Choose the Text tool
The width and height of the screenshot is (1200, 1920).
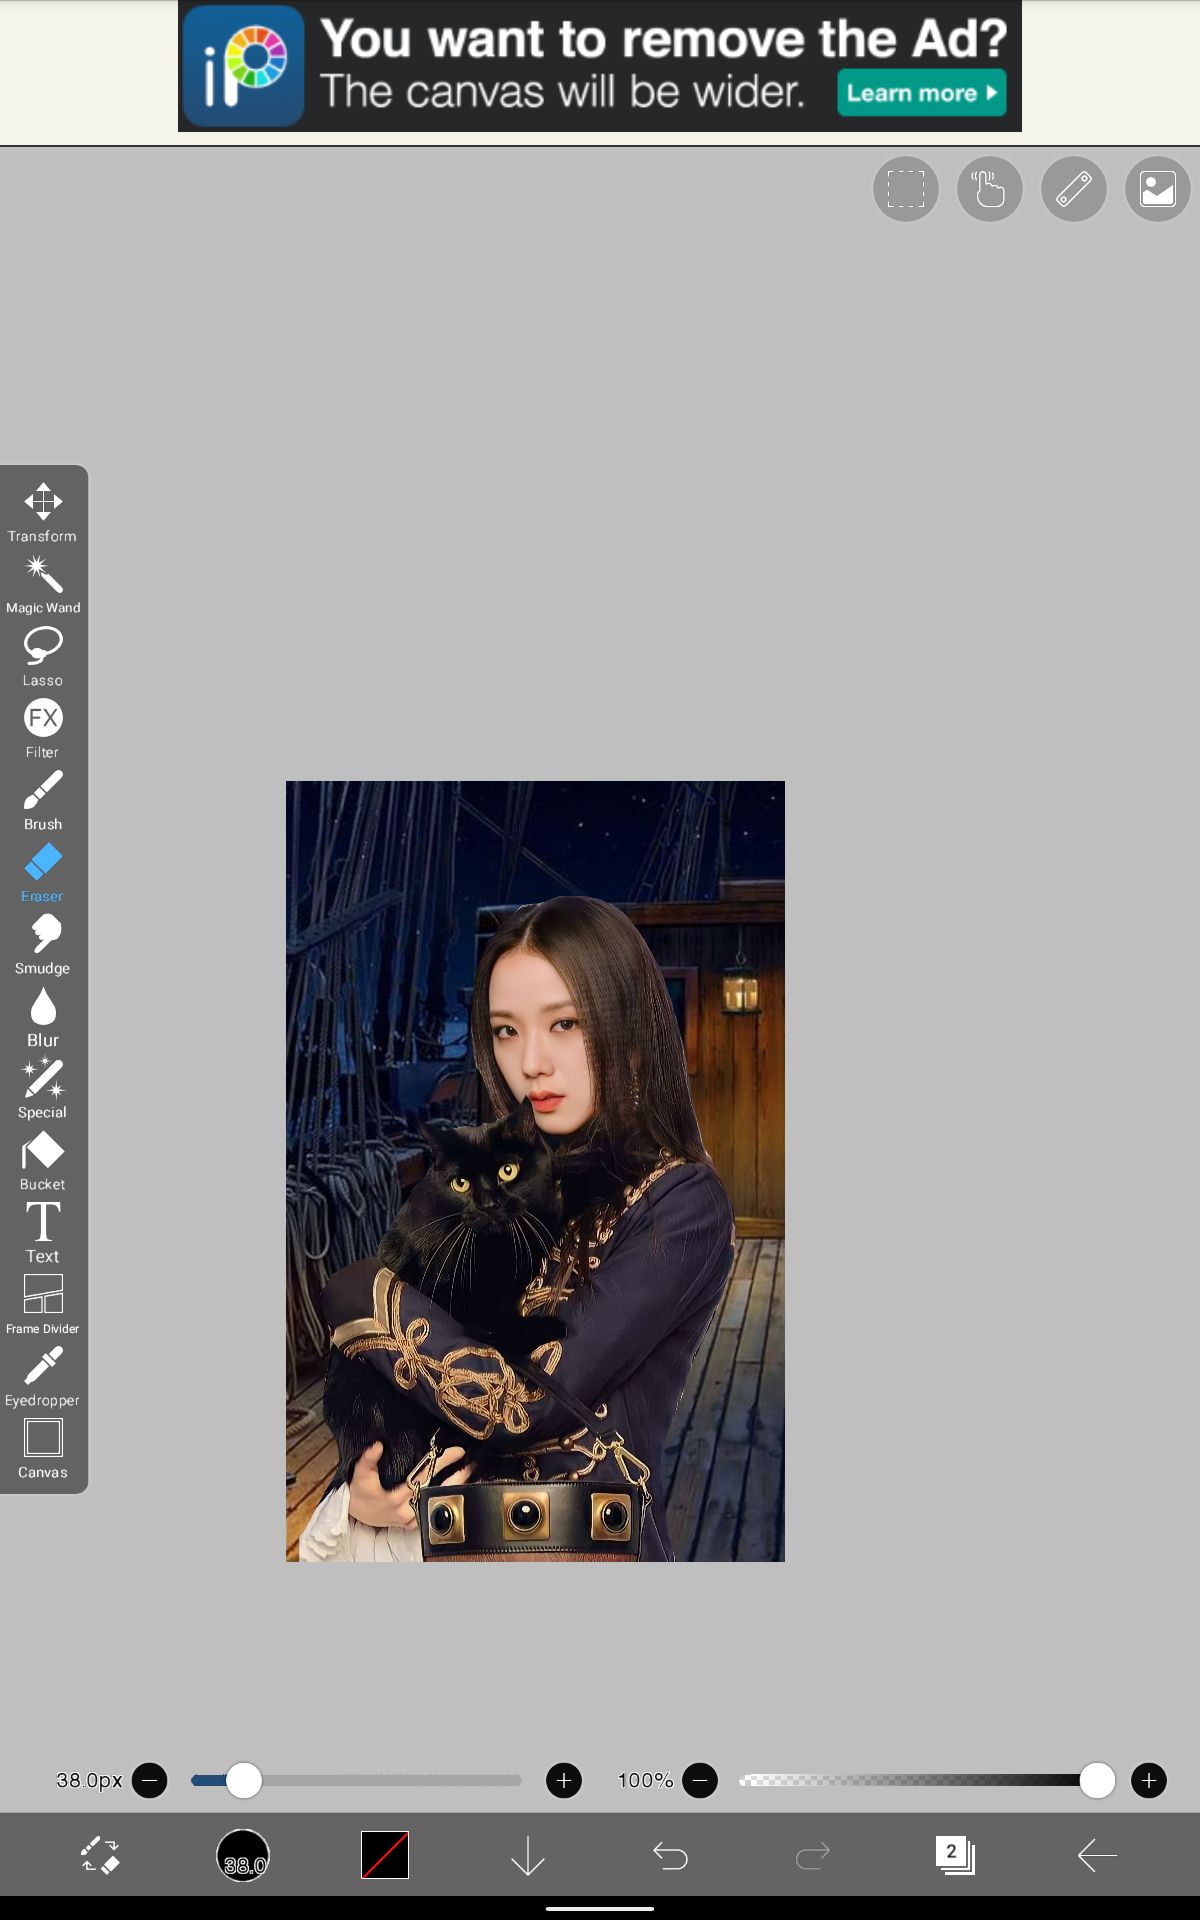pyautogui.click(x=43, y=1233)
